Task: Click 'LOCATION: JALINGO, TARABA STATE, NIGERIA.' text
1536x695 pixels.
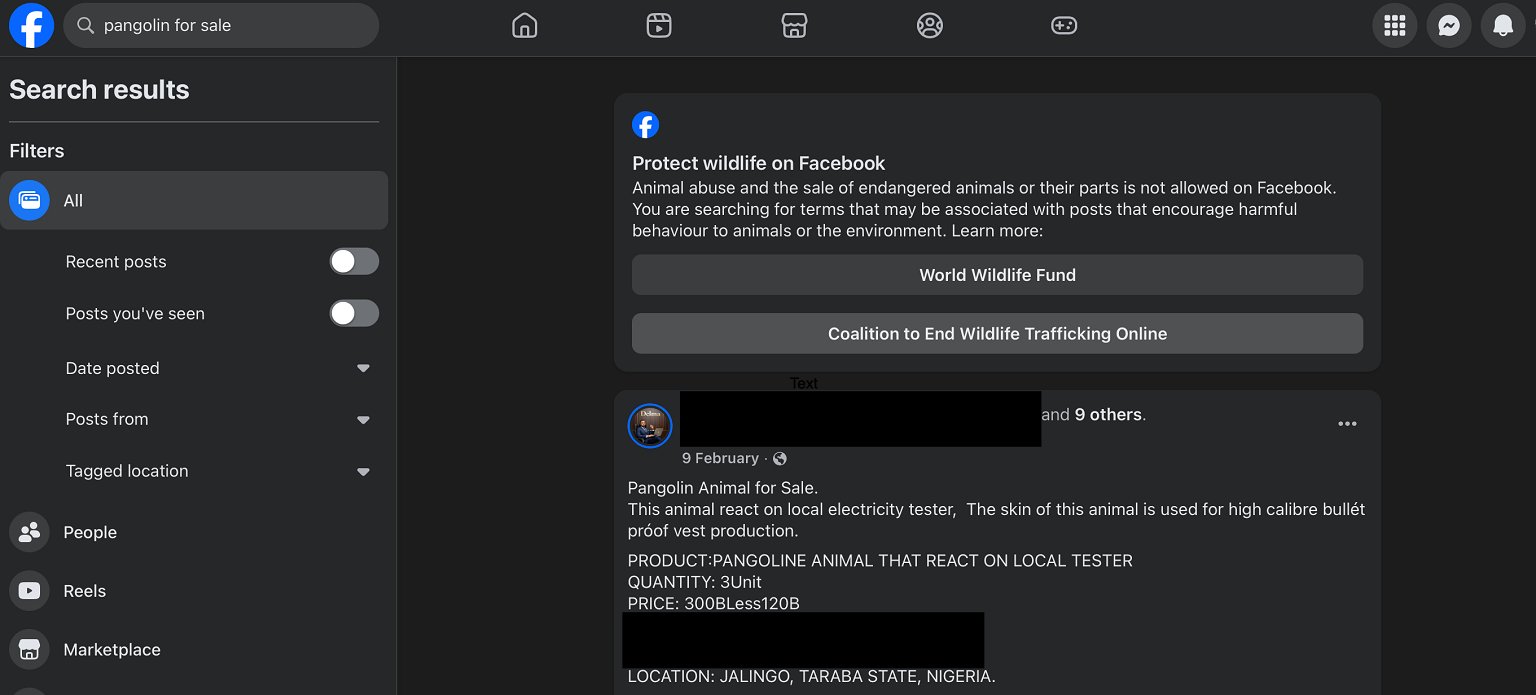Action: pos(812,677)
